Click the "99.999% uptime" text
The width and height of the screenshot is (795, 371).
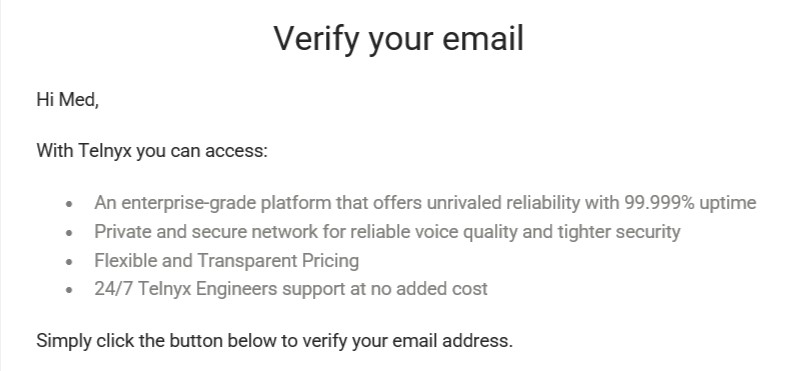[x=690, y=203]
